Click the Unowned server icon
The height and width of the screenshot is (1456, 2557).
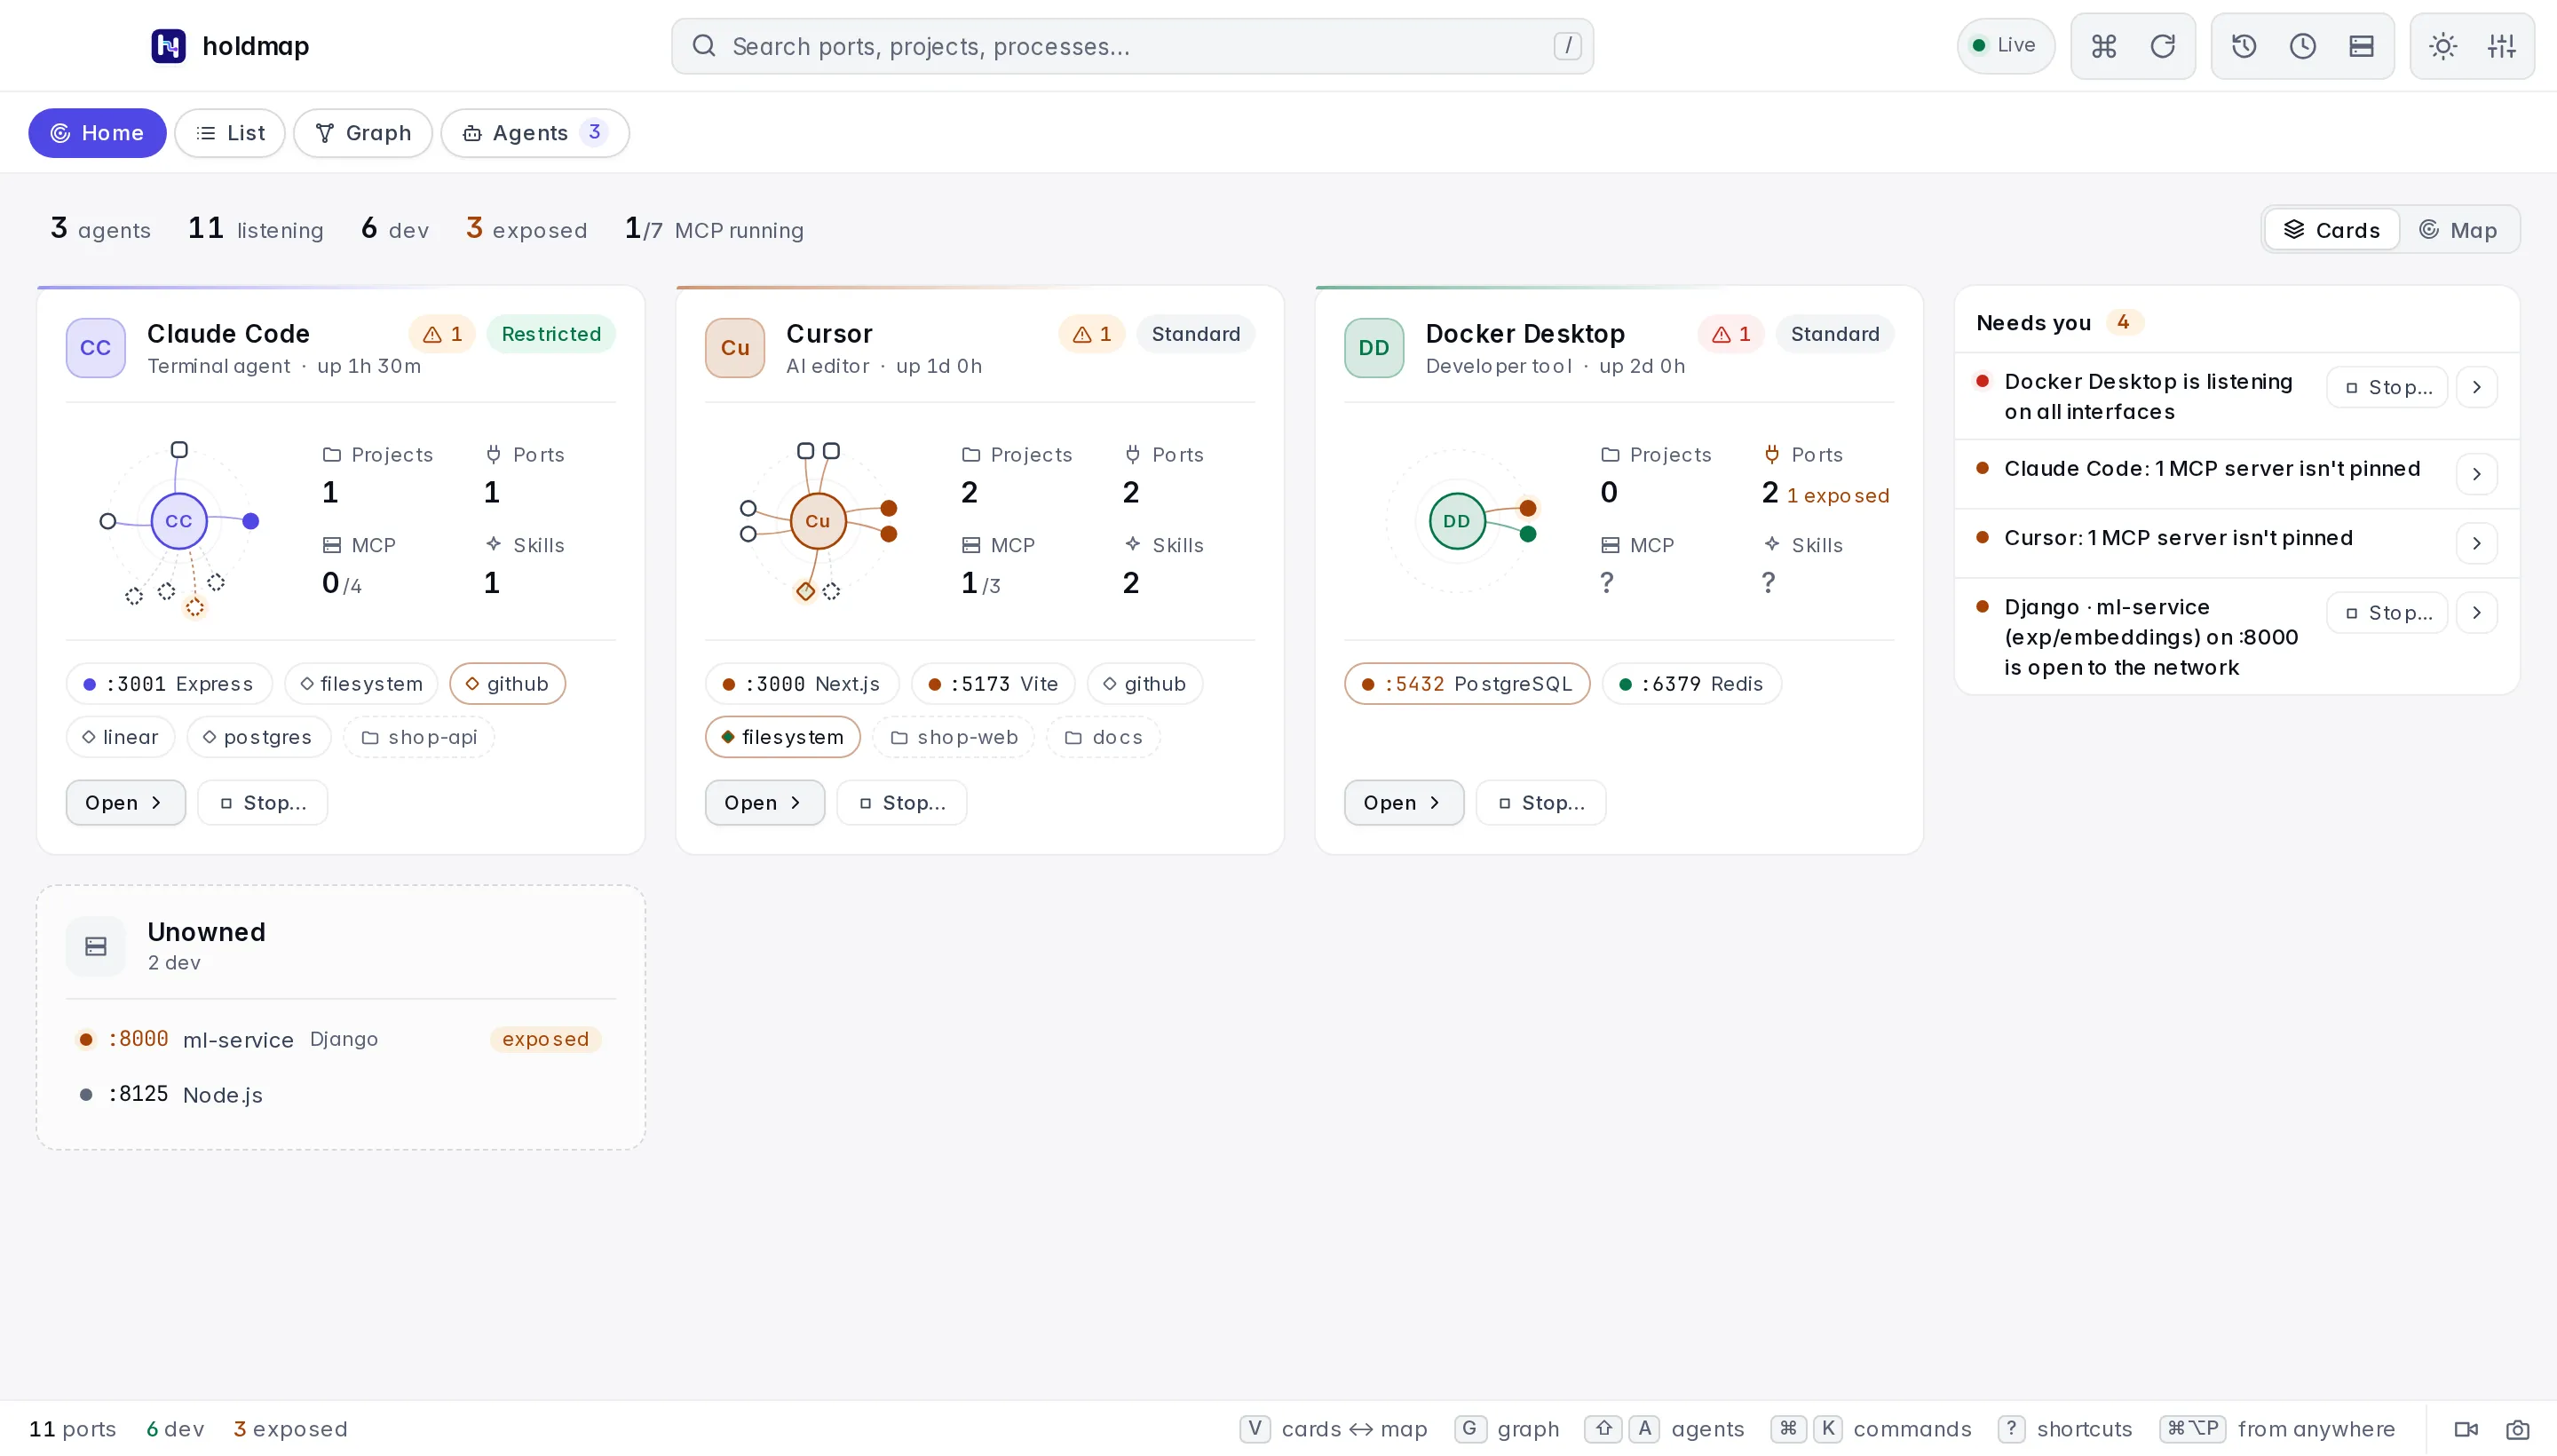[96, 946]
